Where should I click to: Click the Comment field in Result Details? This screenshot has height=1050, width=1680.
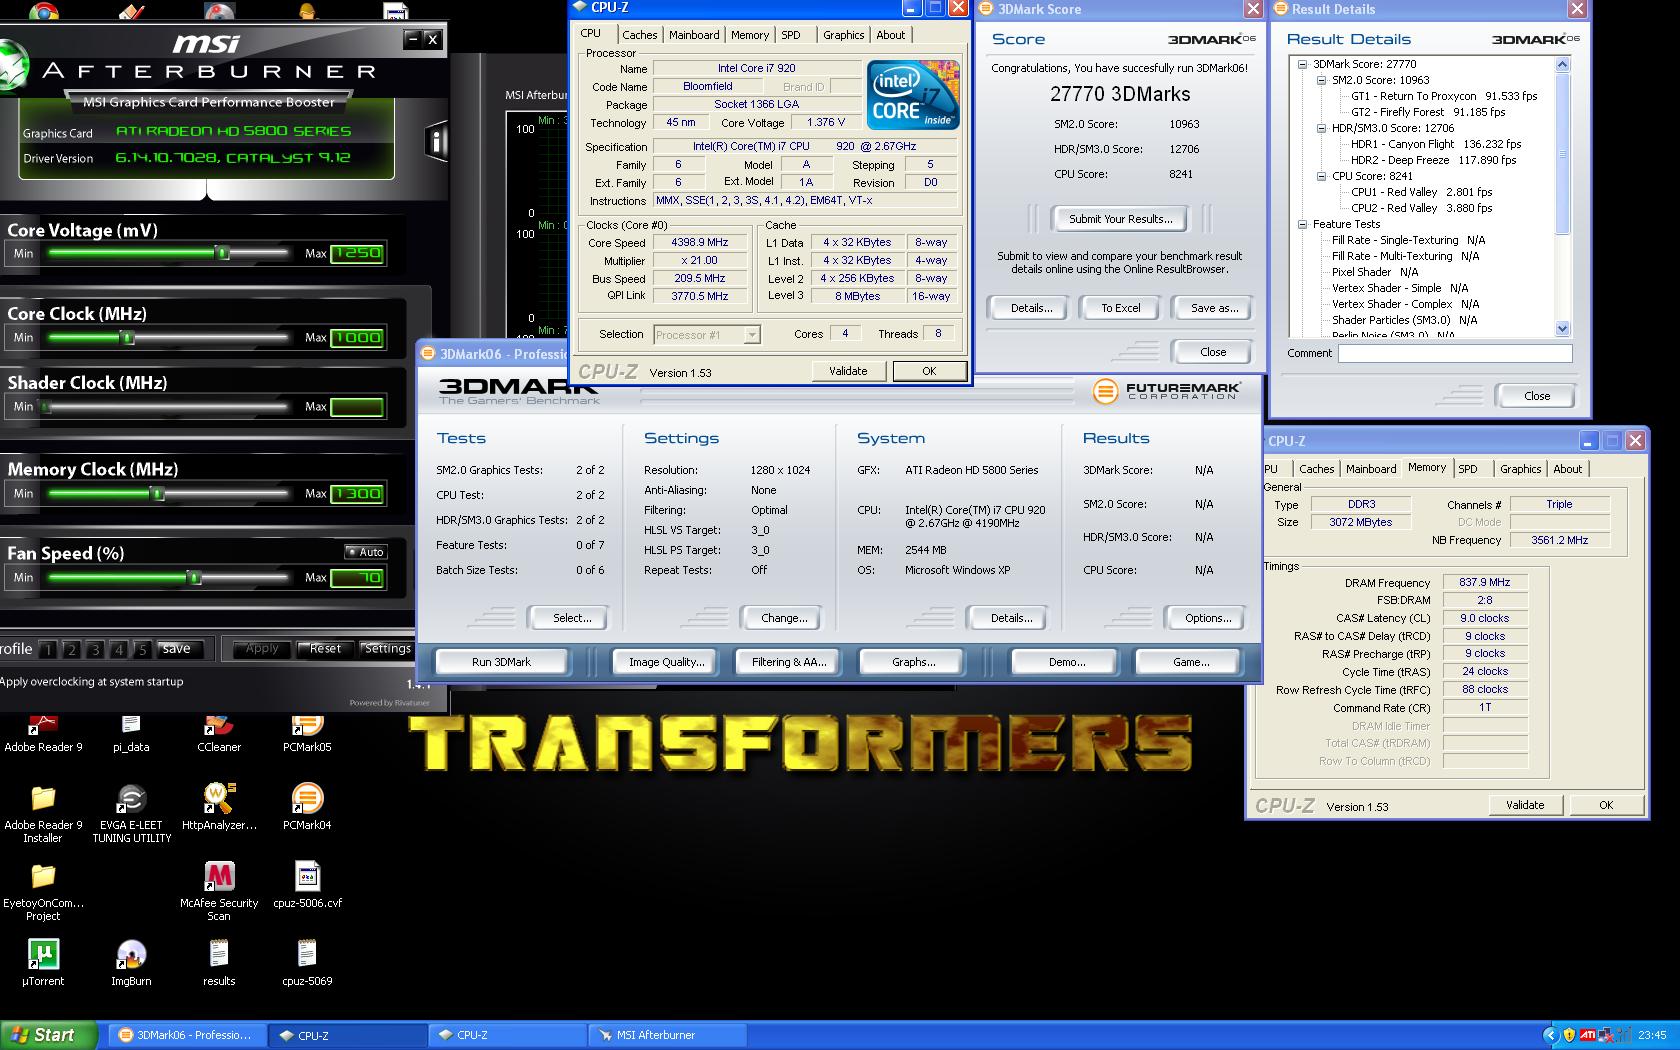click(x=1455, y=353)
